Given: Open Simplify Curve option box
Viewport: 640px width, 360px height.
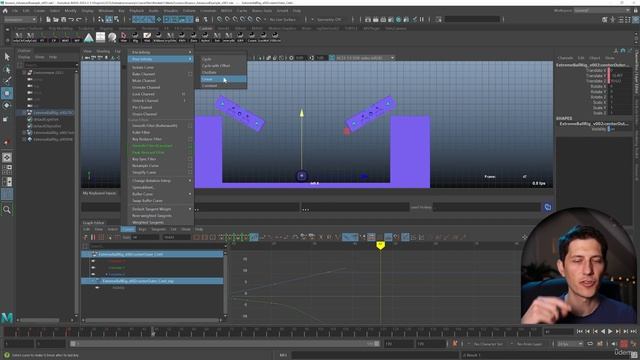Looking at the screenshot, I should pos(190,172).
